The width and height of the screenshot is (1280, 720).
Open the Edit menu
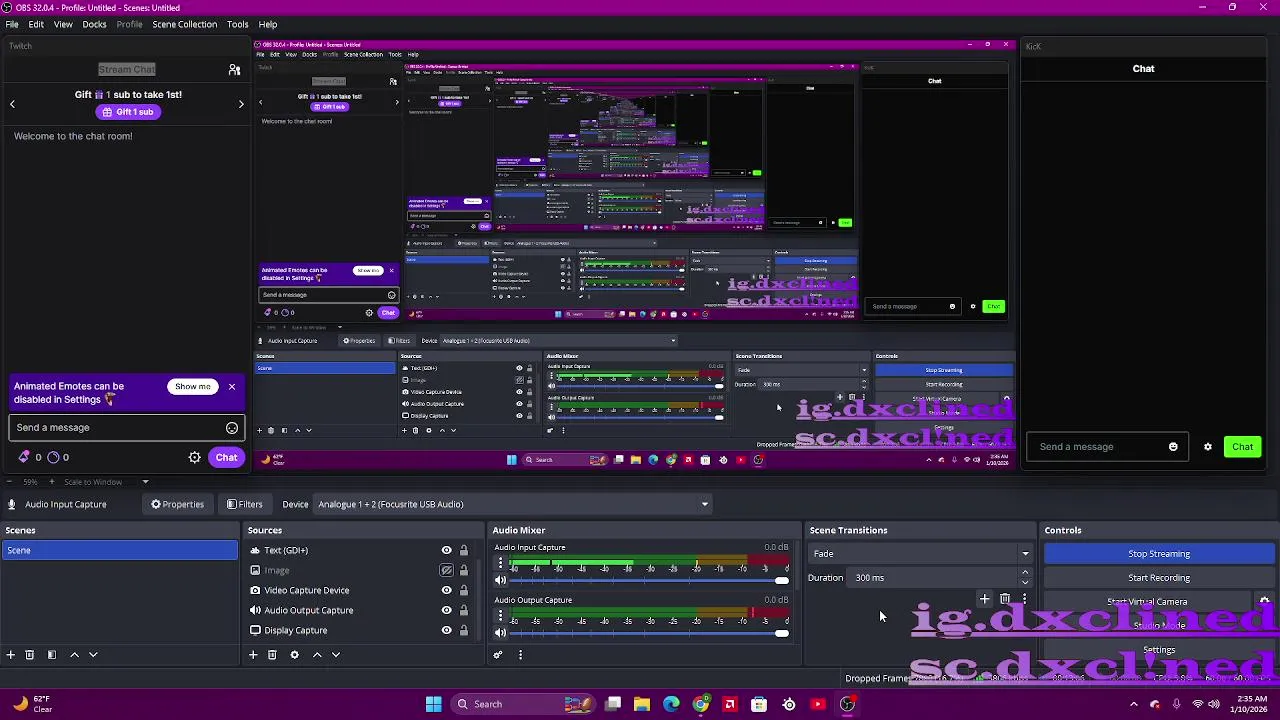click(36, 24)
